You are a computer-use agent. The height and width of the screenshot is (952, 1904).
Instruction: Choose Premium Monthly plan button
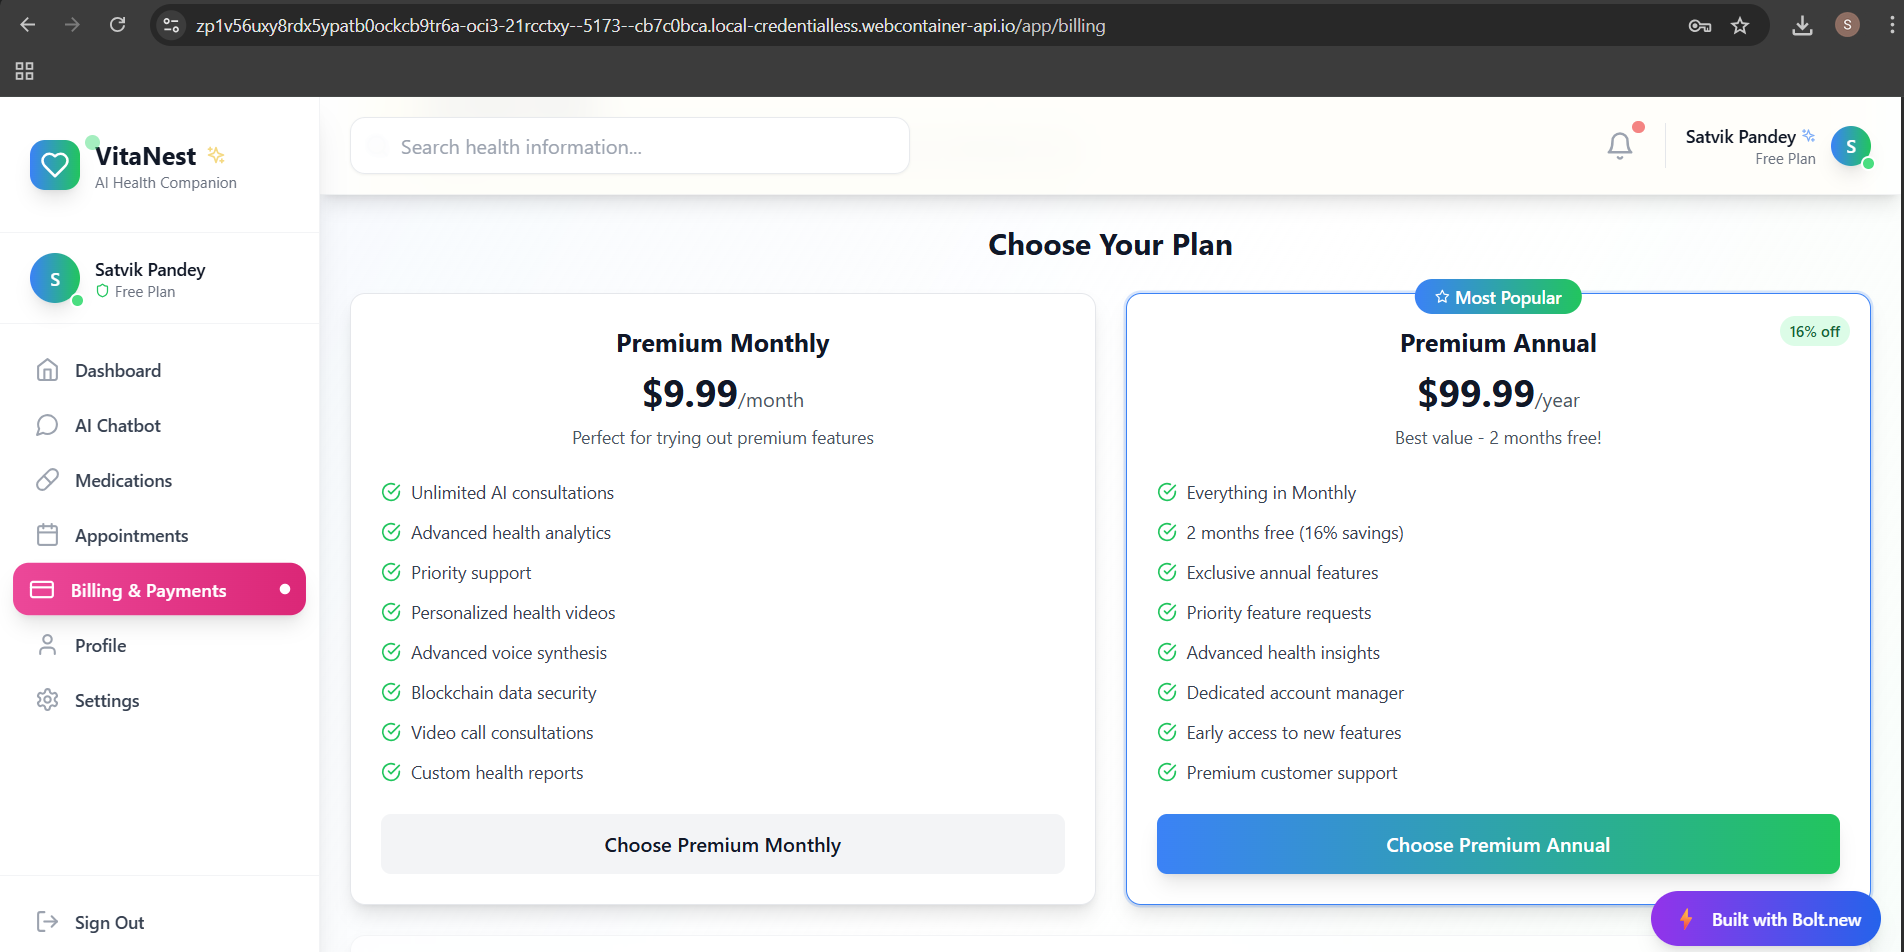(x=723, y=844)
